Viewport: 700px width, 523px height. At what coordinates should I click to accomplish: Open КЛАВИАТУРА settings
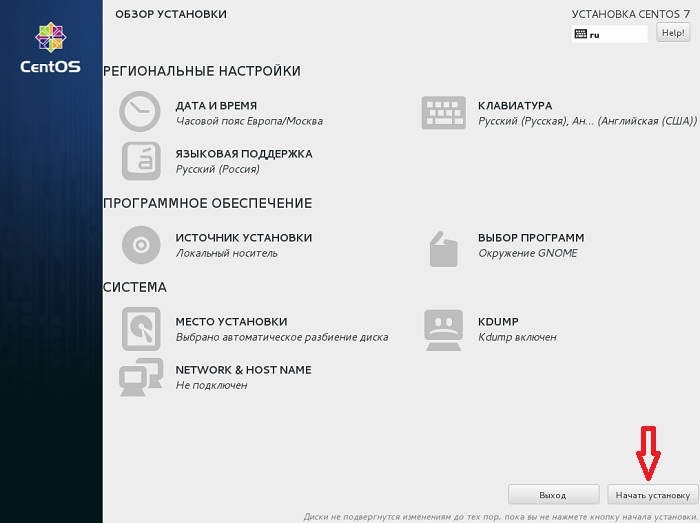click(515, 106)
